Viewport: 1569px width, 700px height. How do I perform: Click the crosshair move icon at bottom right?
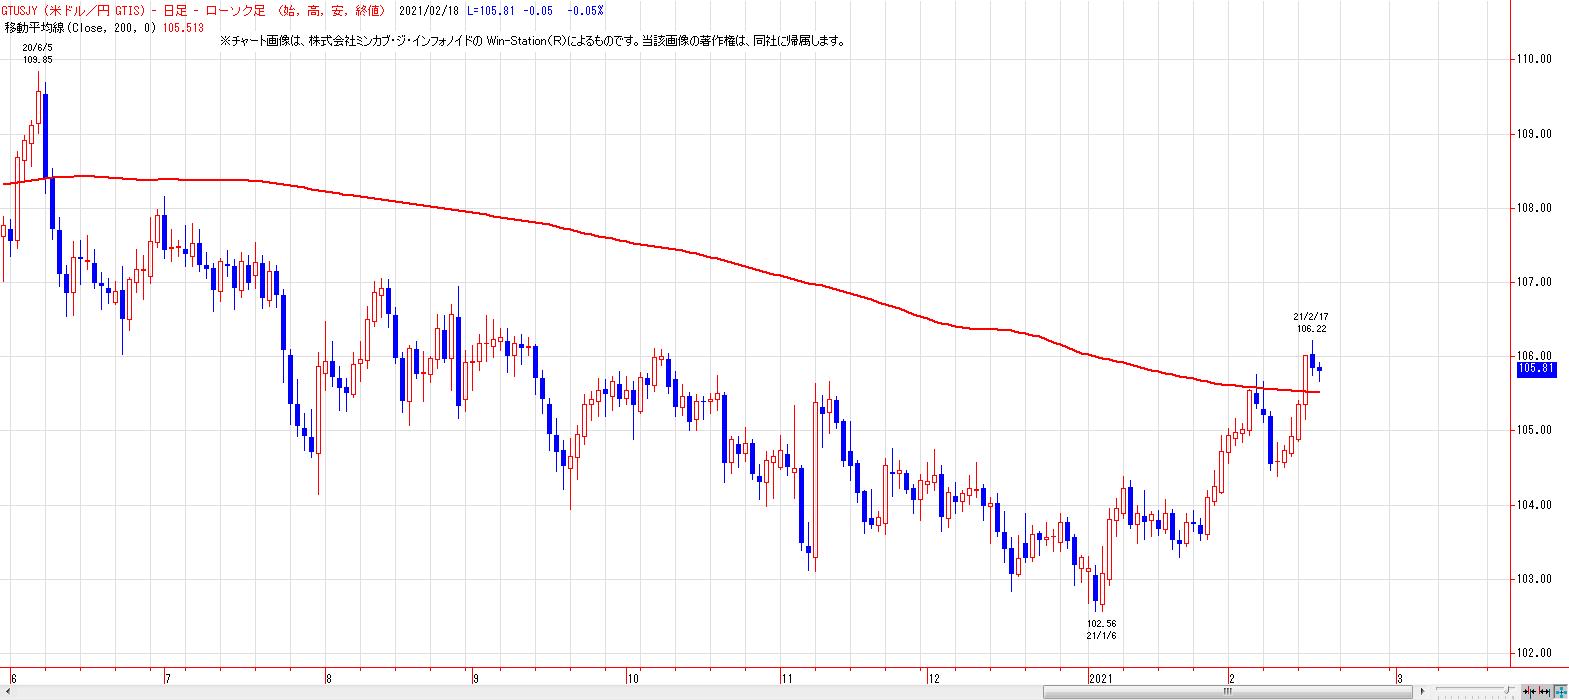1560,691
